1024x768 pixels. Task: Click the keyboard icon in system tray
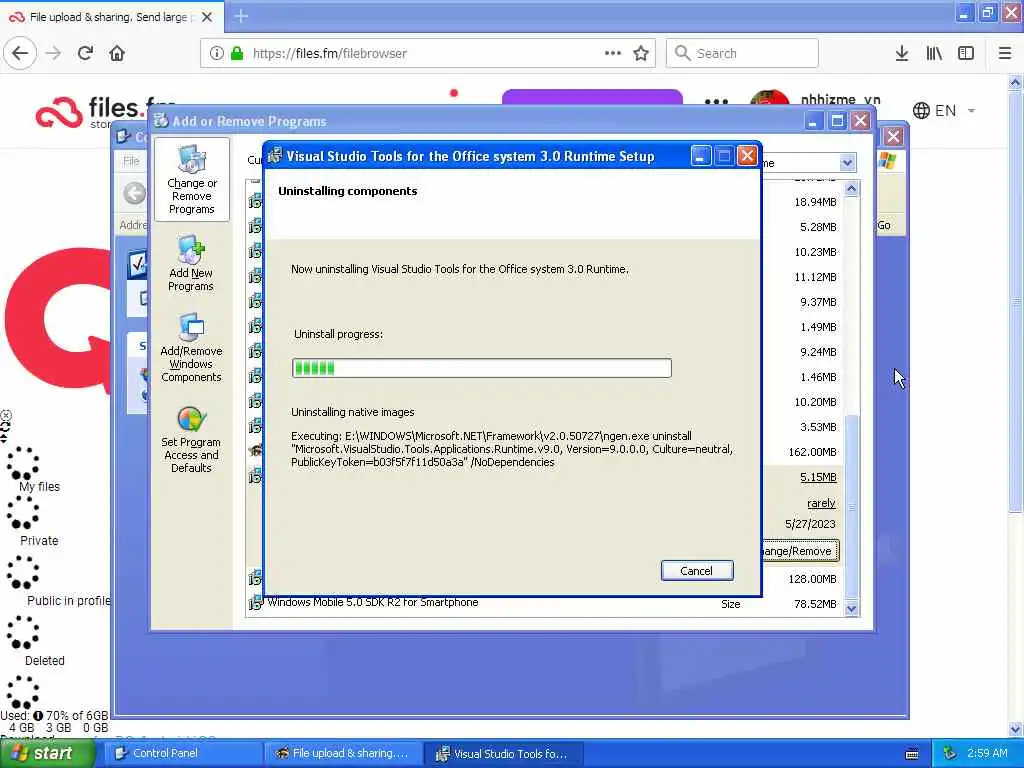[x=912, y=754]
